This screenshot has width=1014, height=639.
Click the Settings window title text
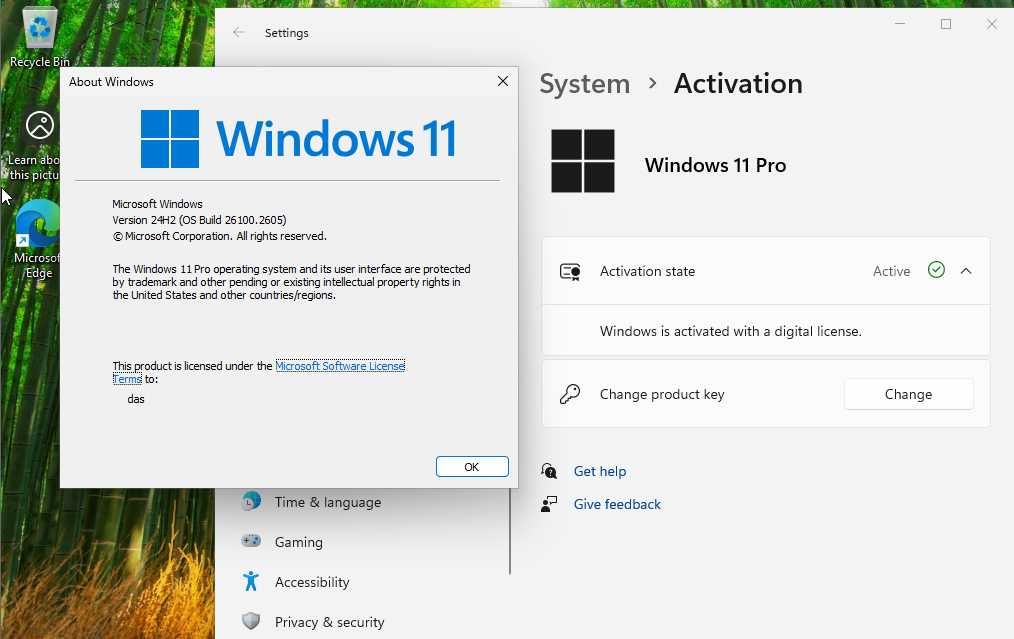(286, 33)
